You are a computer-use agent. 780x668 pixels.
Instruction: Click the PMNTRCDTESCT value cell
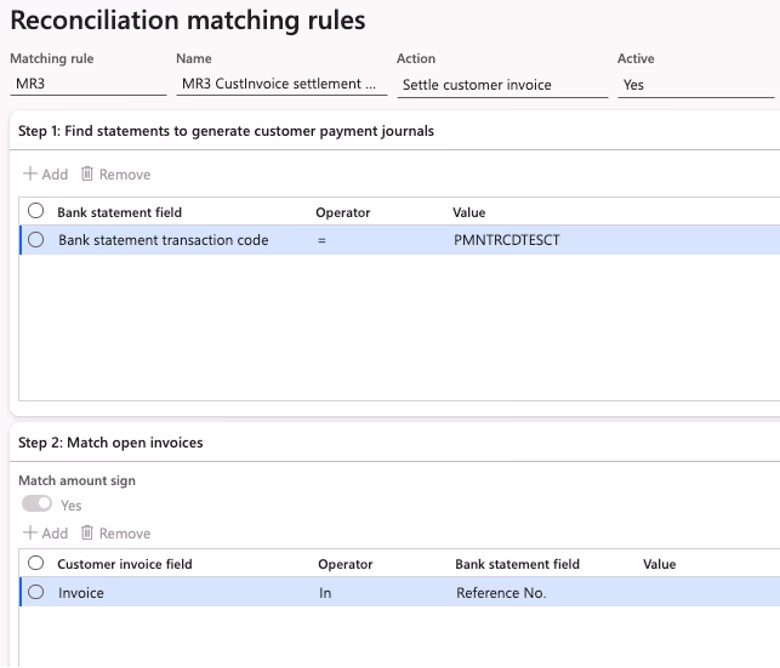point(507,240)
